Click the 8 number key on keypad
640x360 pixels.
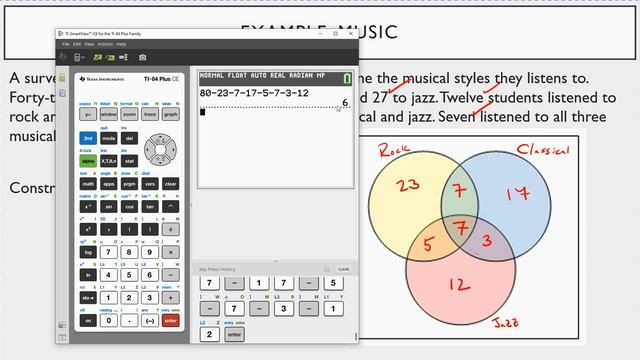point(129,253)
